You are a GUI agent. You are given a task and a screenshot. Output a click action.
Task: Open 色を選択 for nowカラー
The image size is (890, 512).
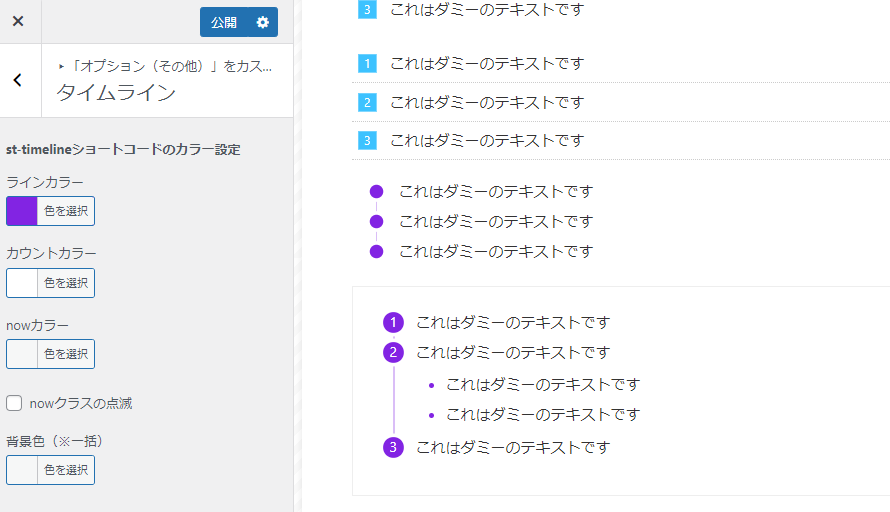(x=66, y=354)
